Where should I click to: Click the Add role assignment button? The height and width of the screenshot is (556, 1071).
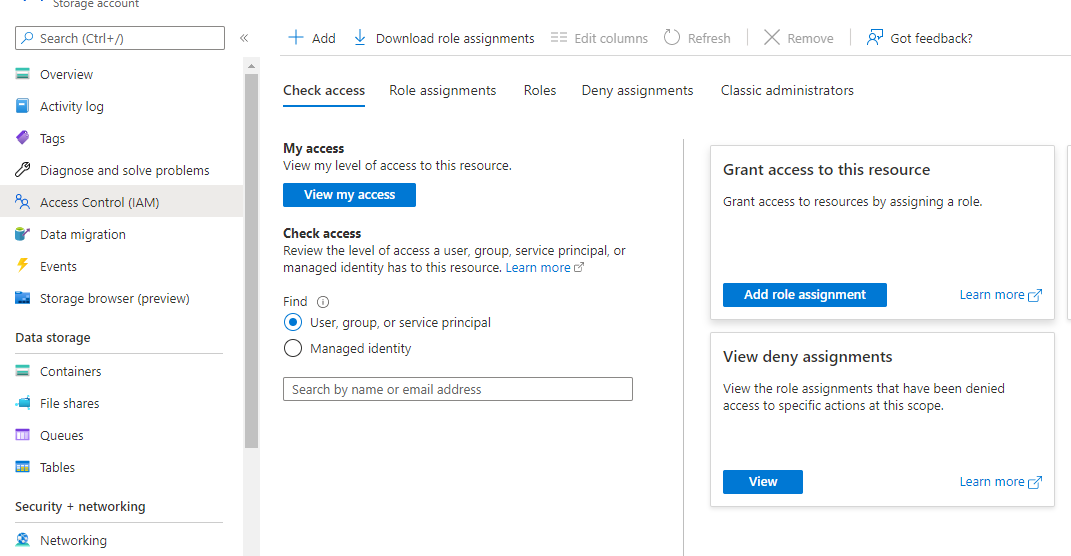[x=804, y=295]
